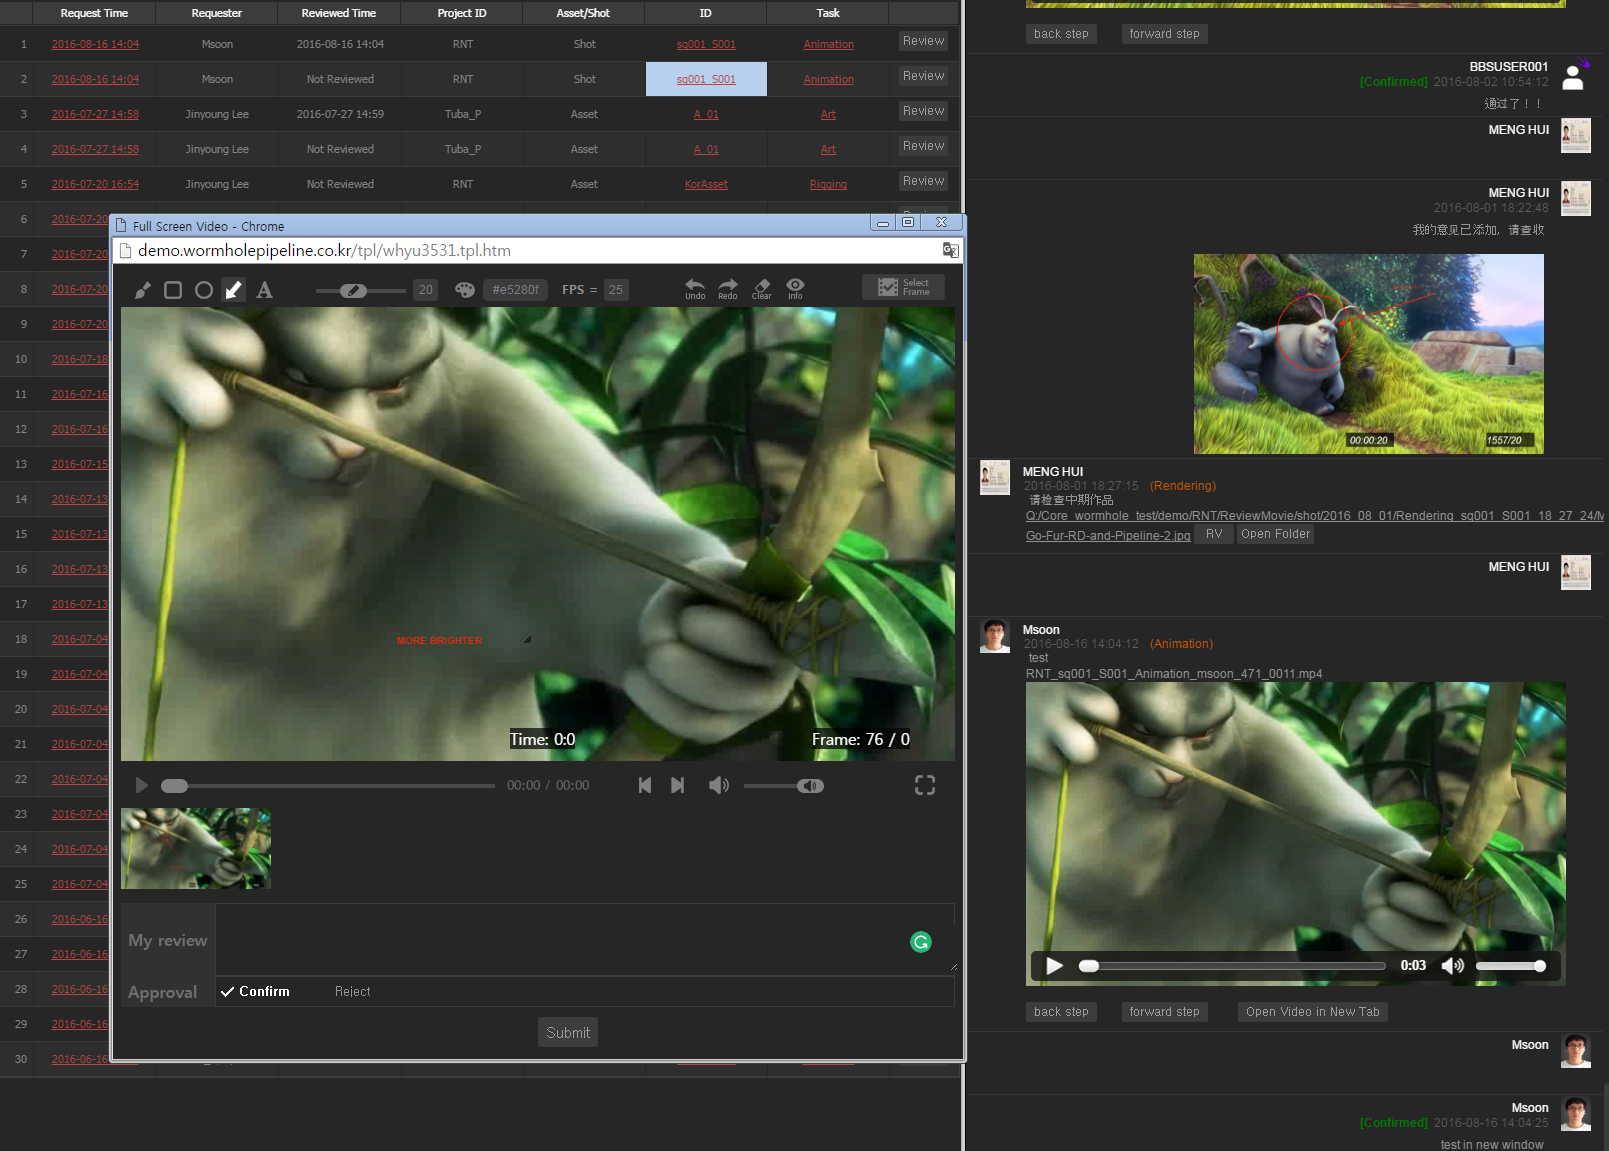Sort by Task column header
Viewport: 1609px width, 1151px height.
coord(828,13)
